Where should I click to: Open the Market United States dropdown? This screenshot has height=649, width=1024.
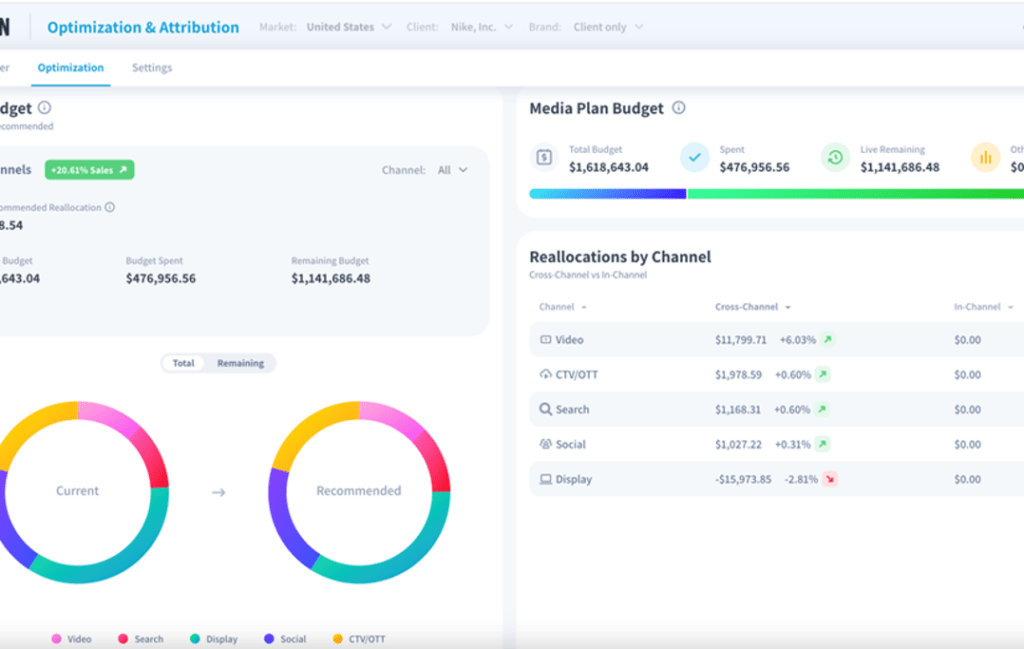click(349, 27)
